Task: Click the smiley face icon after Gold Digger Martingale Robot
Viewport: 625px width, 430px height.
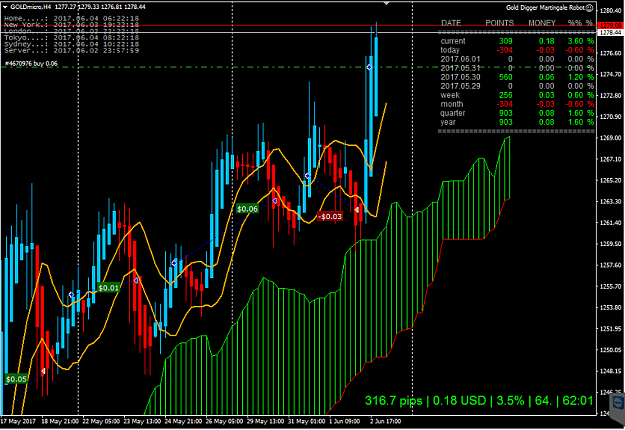Action: [590, 8]
